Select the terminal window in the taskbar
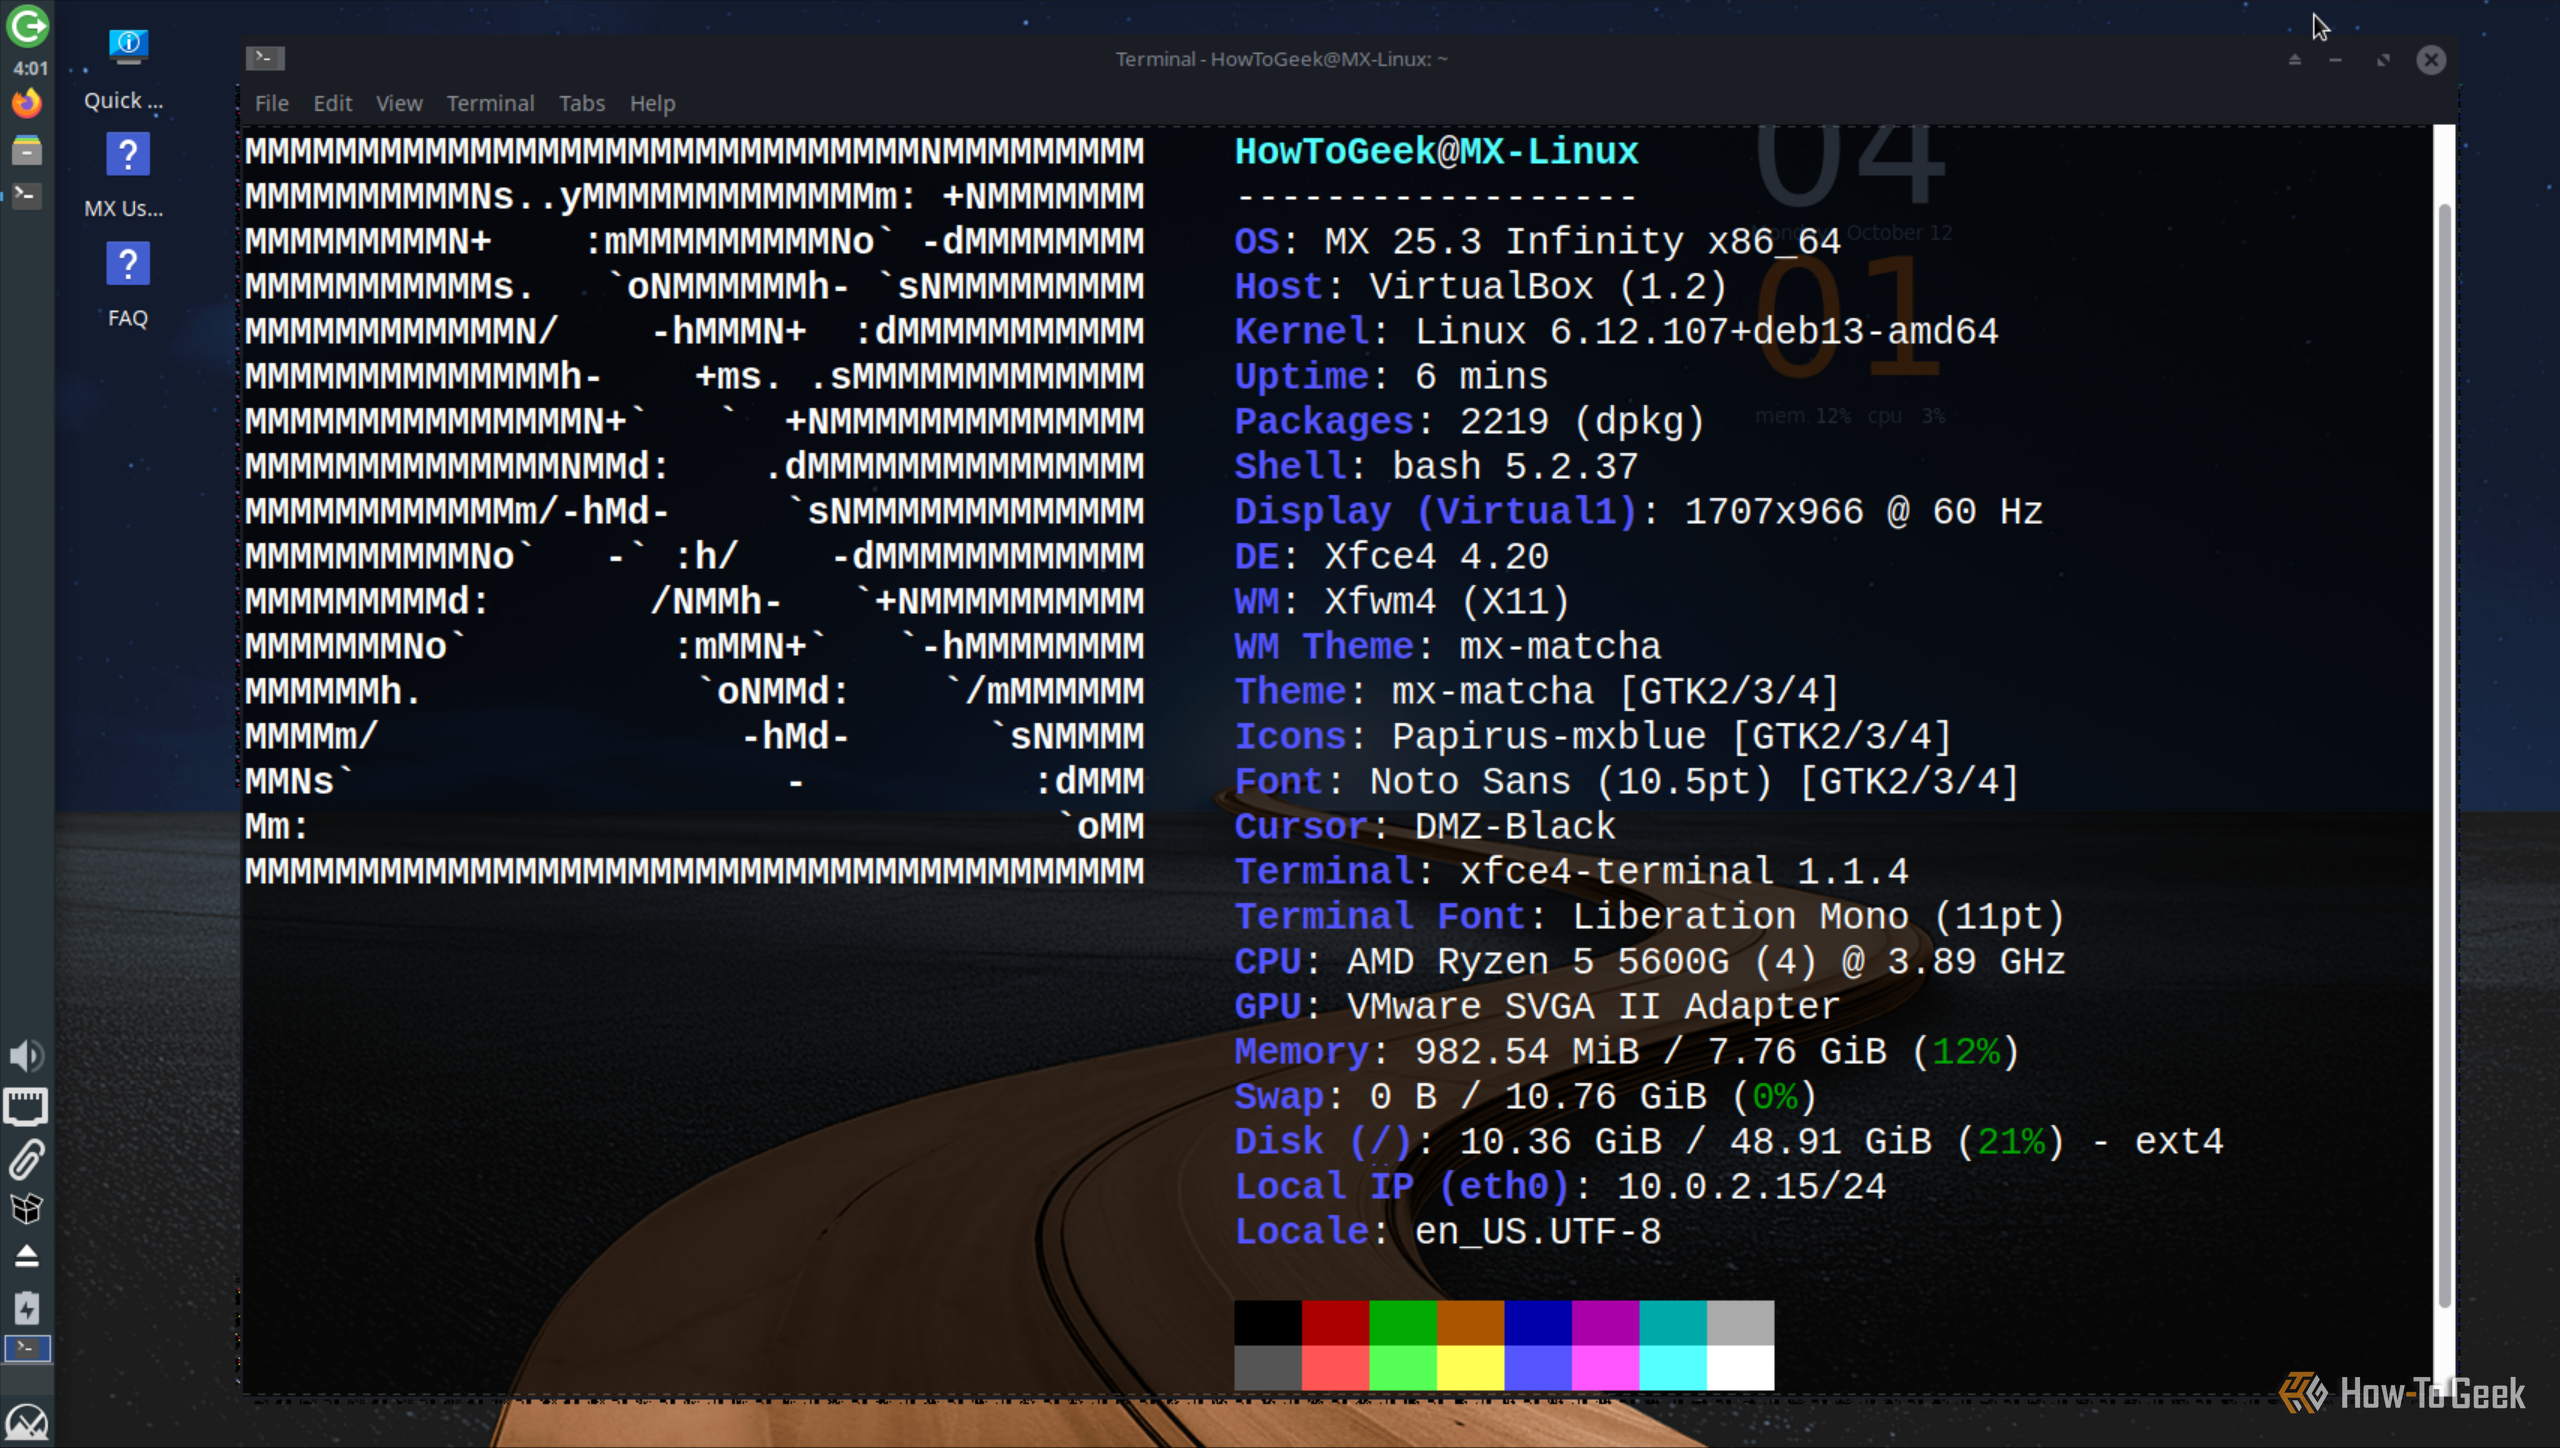Viewport: 2560px width, 1448px height. click(27, 1348)
